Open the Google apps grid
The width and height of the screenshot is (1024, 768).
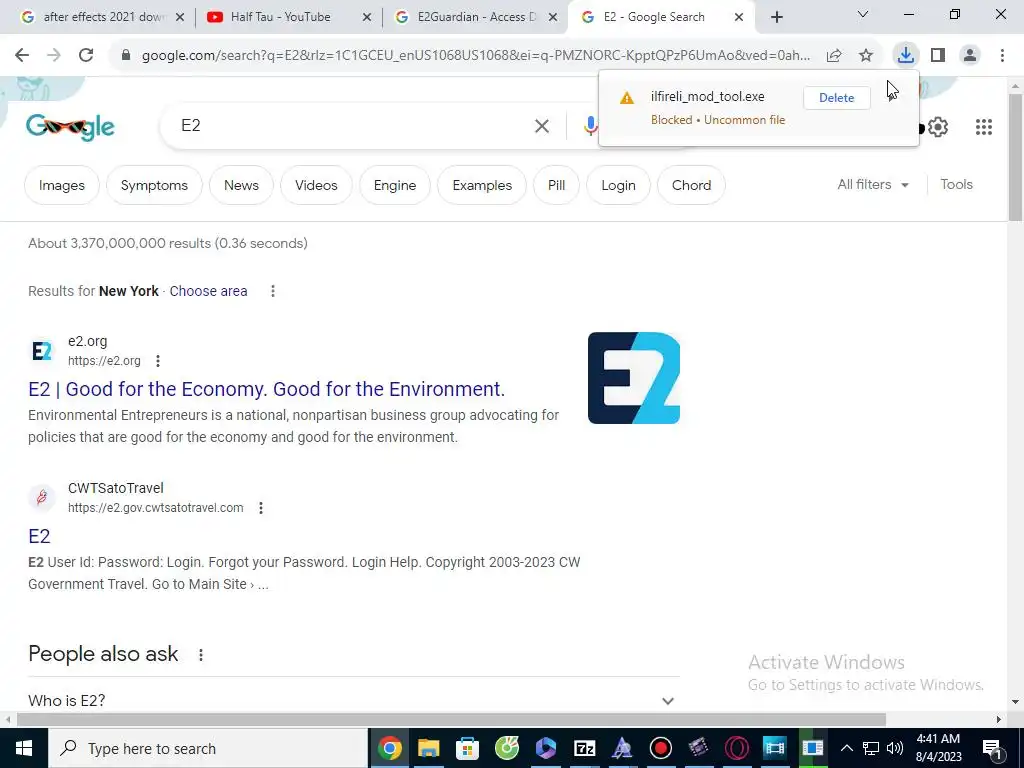[984, 127]
